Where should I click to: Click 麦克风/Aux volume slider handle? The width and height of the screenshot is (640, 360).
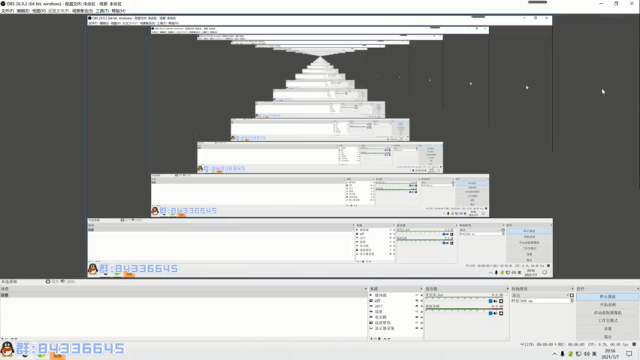[491, 301]
